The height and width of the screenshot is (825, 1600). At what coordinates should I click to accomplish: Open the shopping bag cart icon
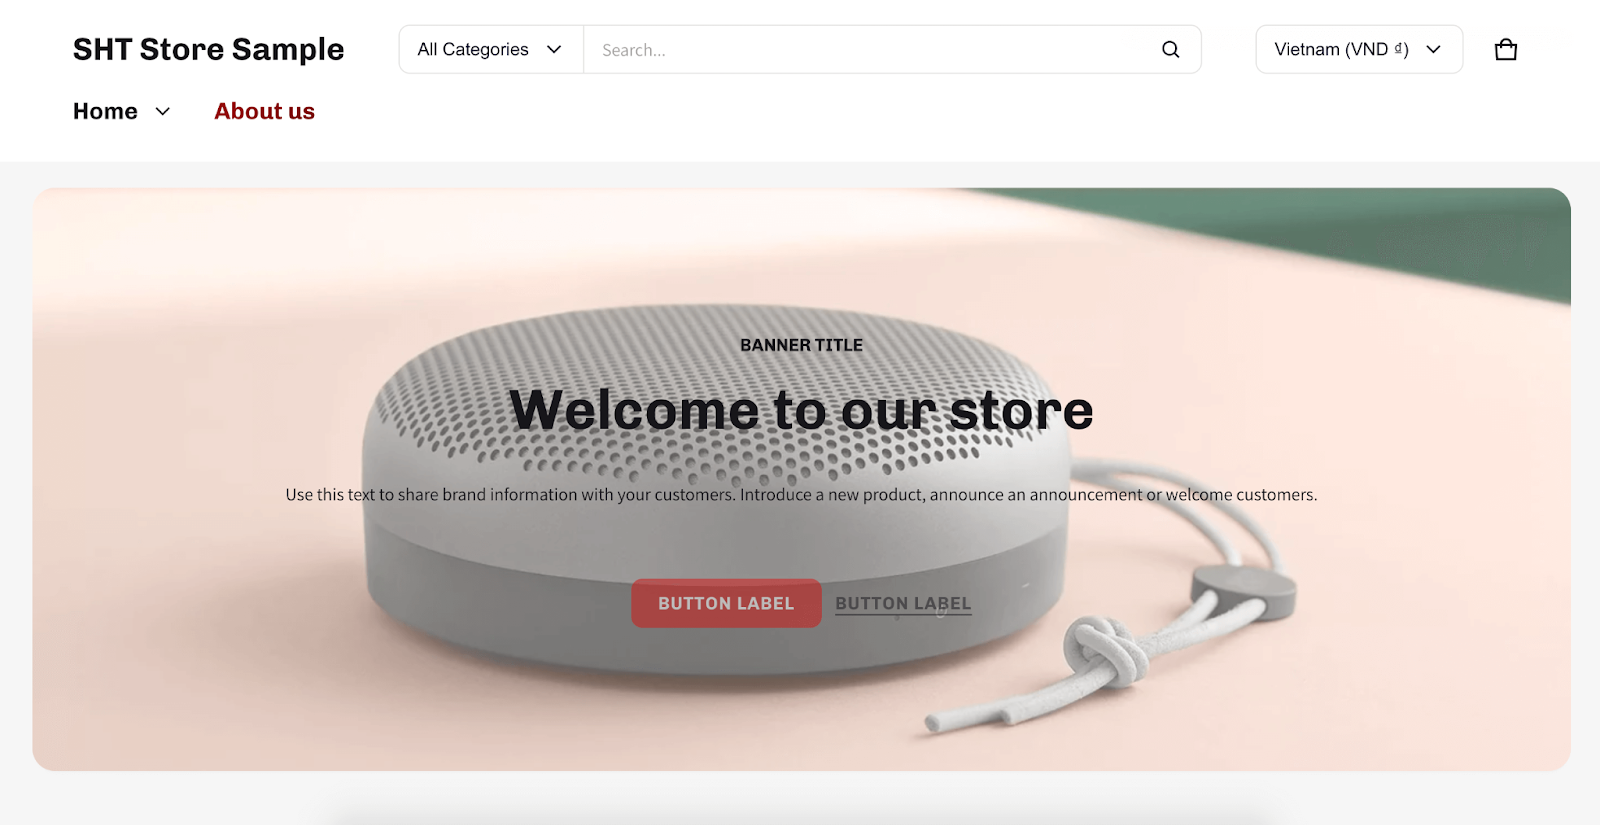(1506, 49)
